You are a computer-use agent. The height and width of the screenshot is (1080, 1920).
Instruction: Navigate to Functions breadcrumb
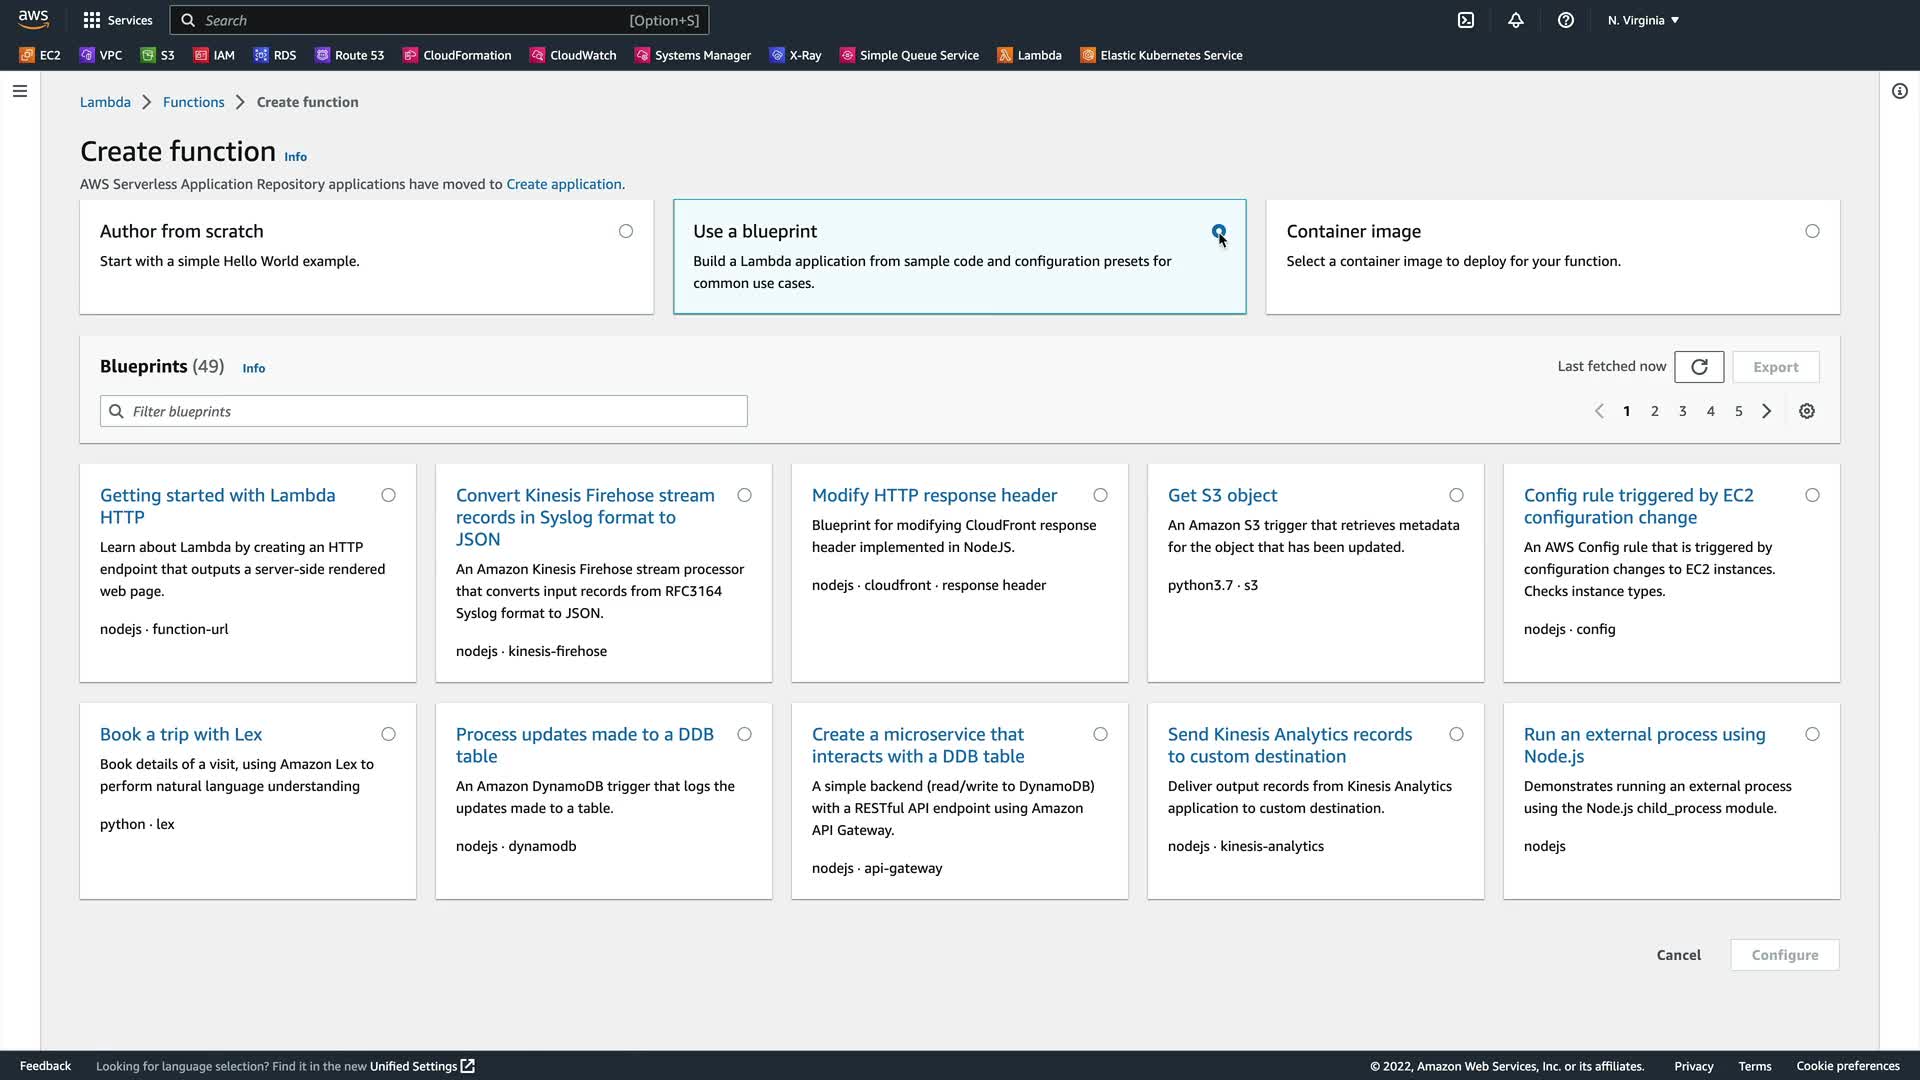193,102
